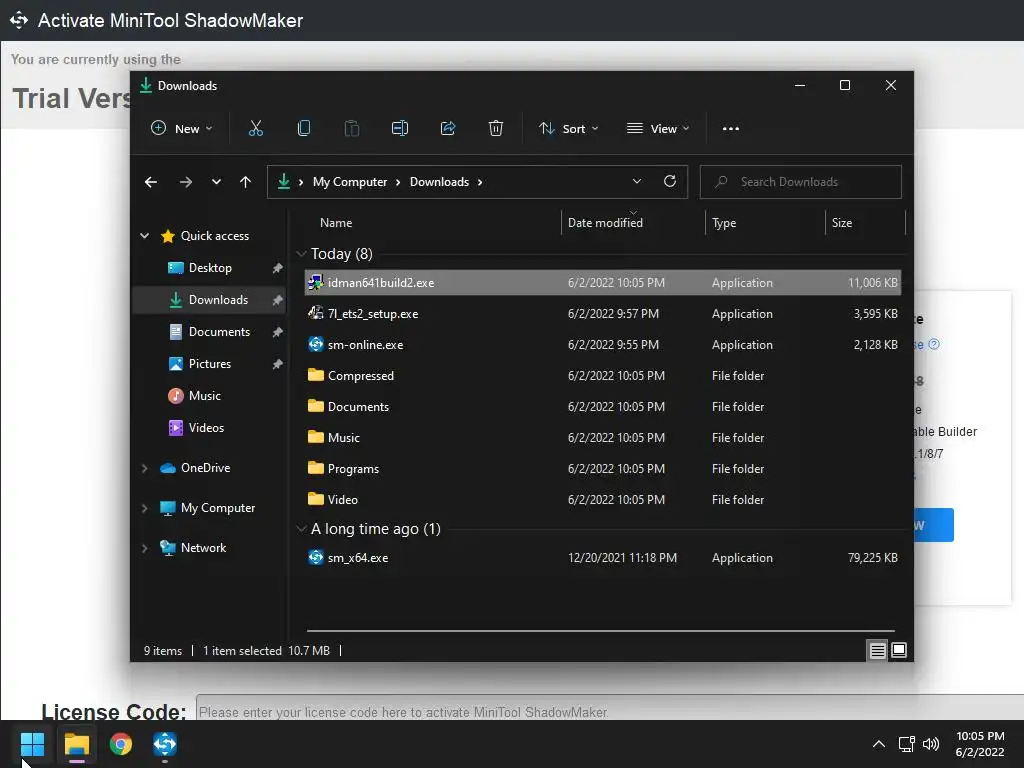This screenshot has height=768, width=1024.
Task: Expand OneDrive in navigation pane
Action: click(x=144, y=468)
